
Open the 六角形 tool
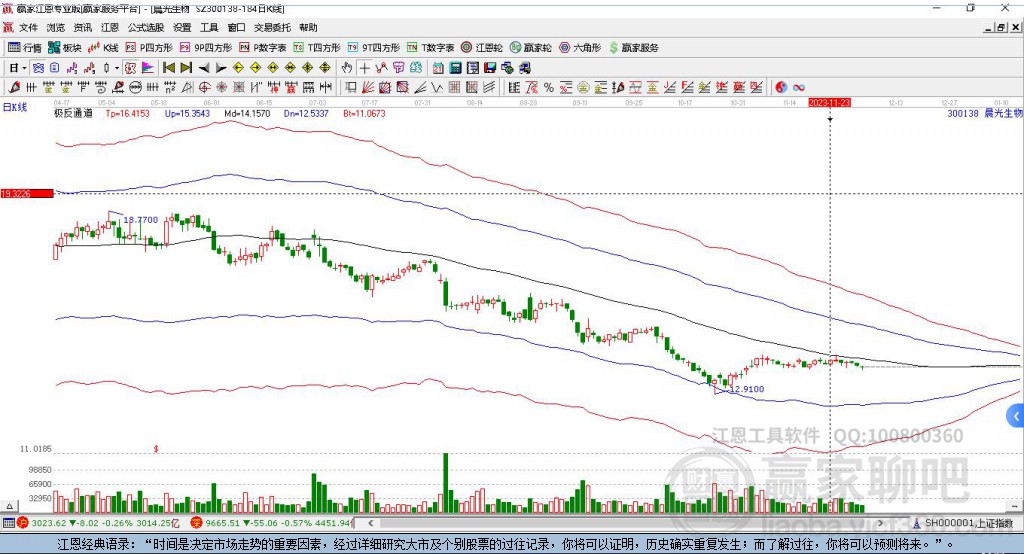(580, 48)
